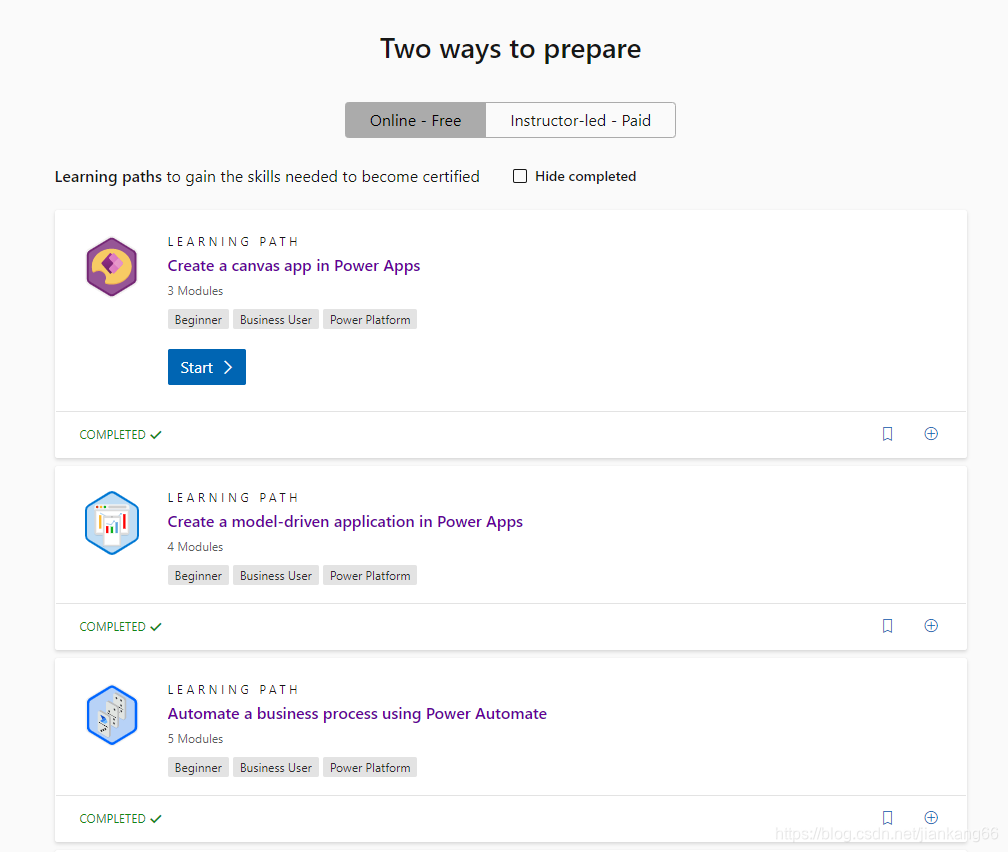
Task: Tick the Hide completed checkbox
Action: click(x=519, y=176)
